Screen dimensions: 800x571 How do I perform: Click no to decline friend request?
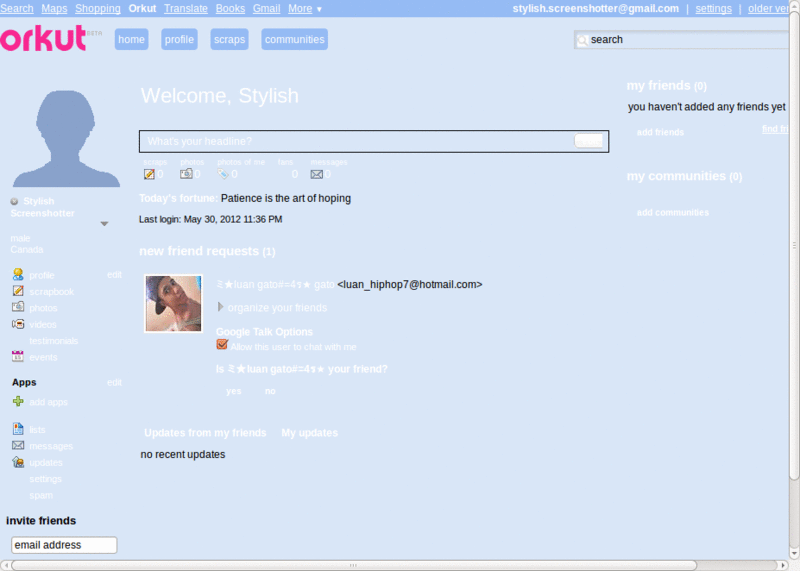(270, 391)
